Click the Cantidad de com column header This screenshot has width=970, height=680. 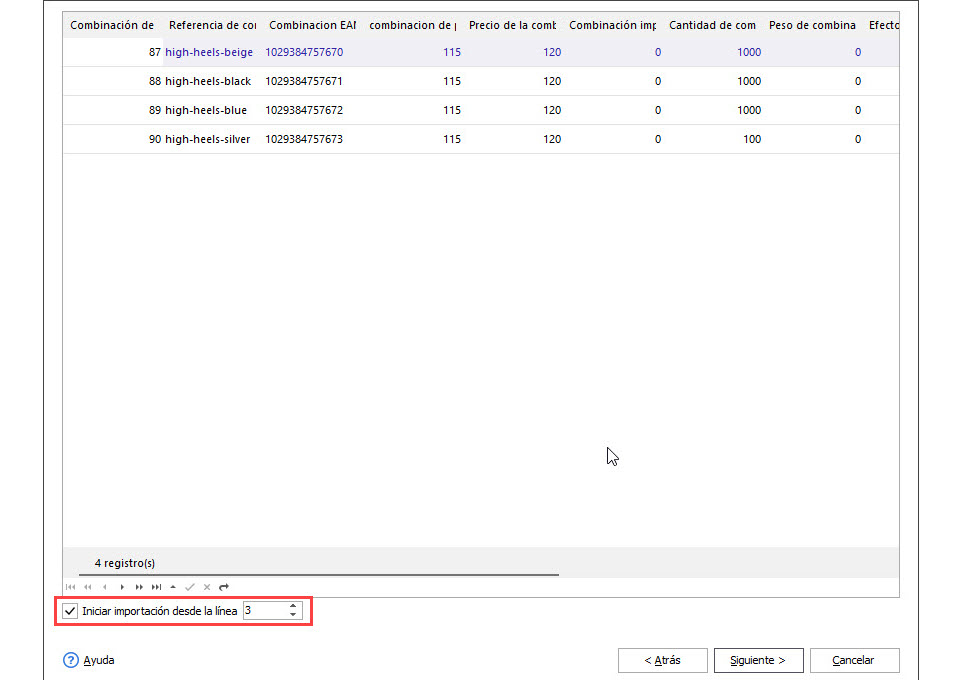[713, 25]
